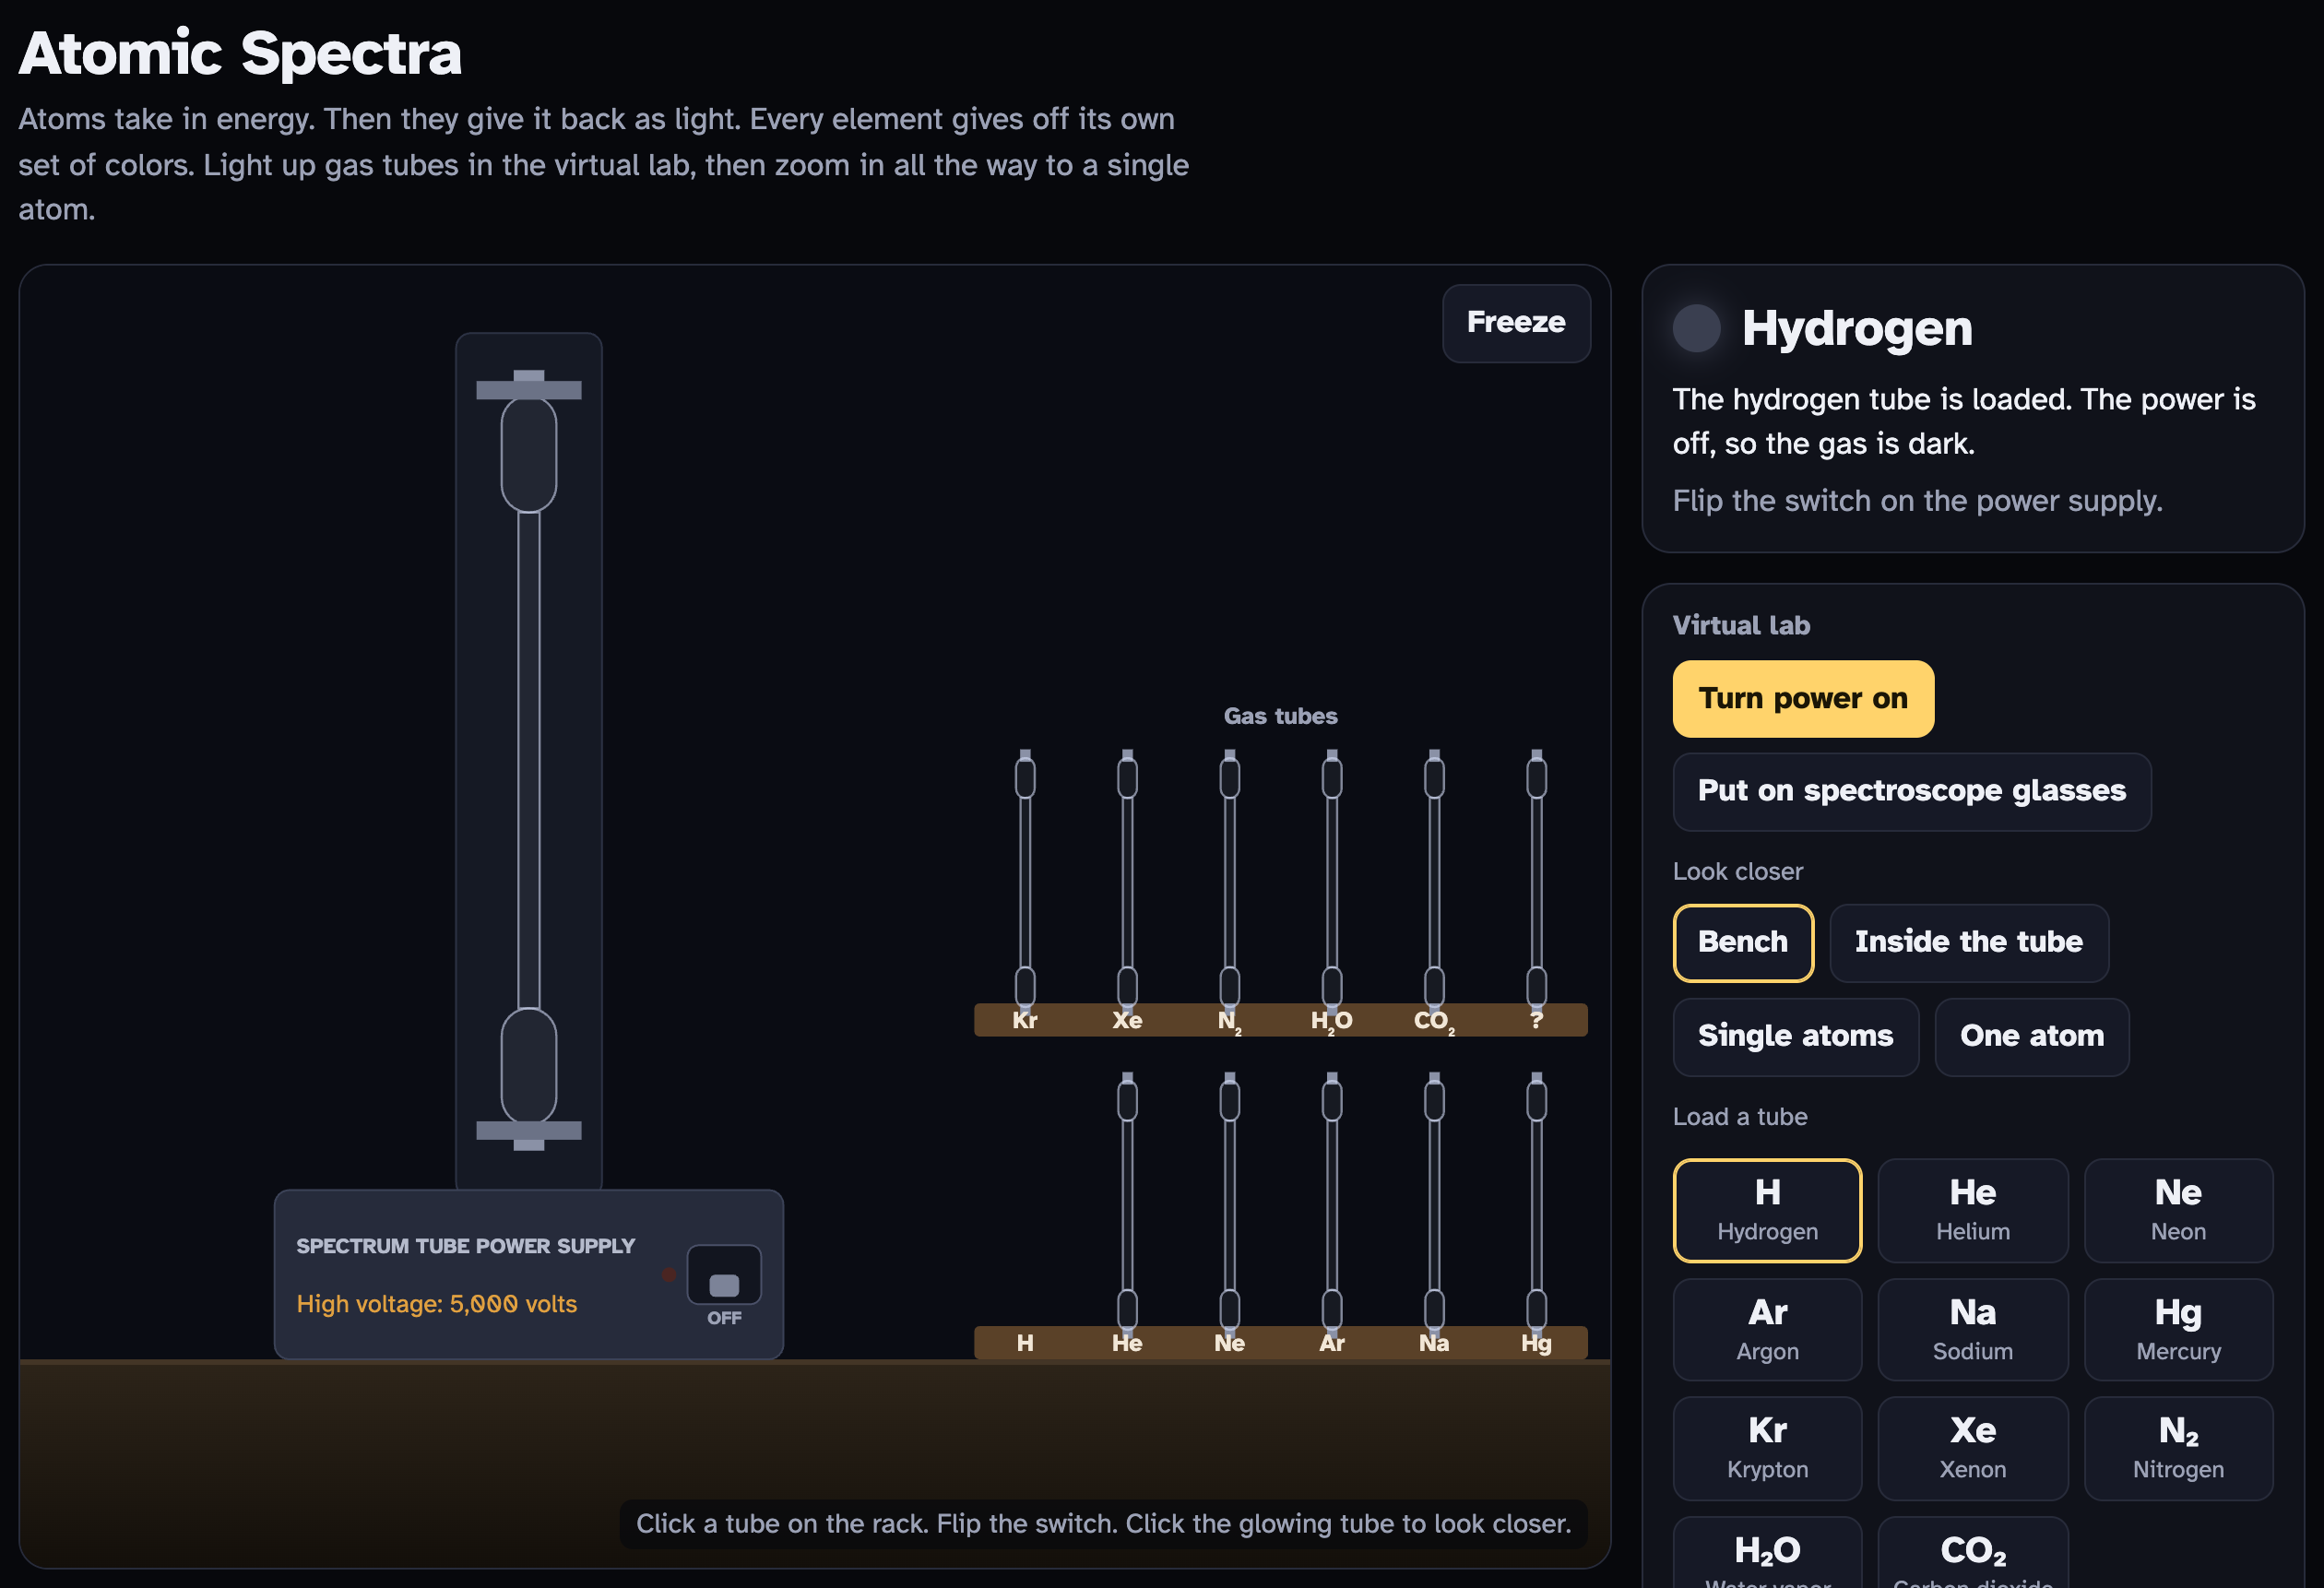Viewport: 2324px width, 1588px height.
Task: Load the Nitrogen tube
Action: [2178, 1448]
